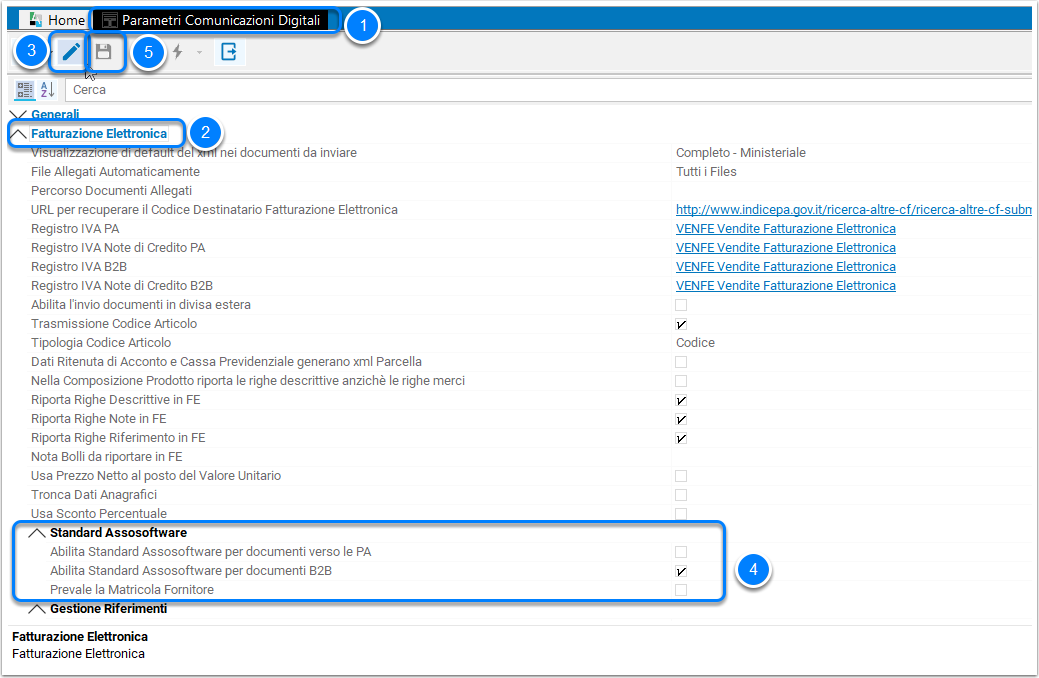This screenshot has width=1039, height=678.
Task: Click the floppy disk Save icon
Action: pos(103,51)
